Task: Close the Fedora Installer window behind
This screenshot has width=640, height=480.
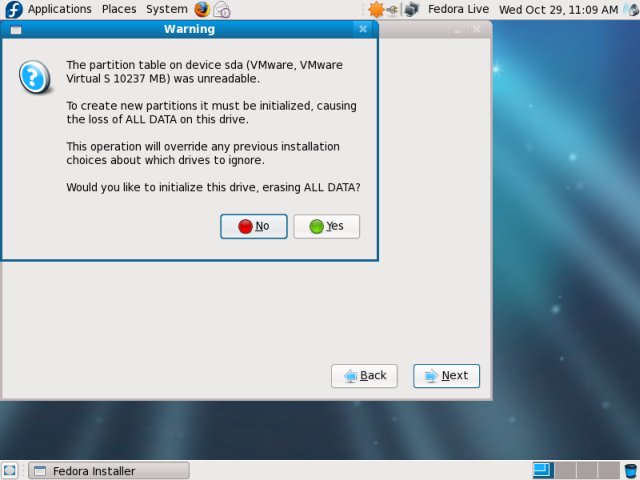Action: tap(476, 29)
